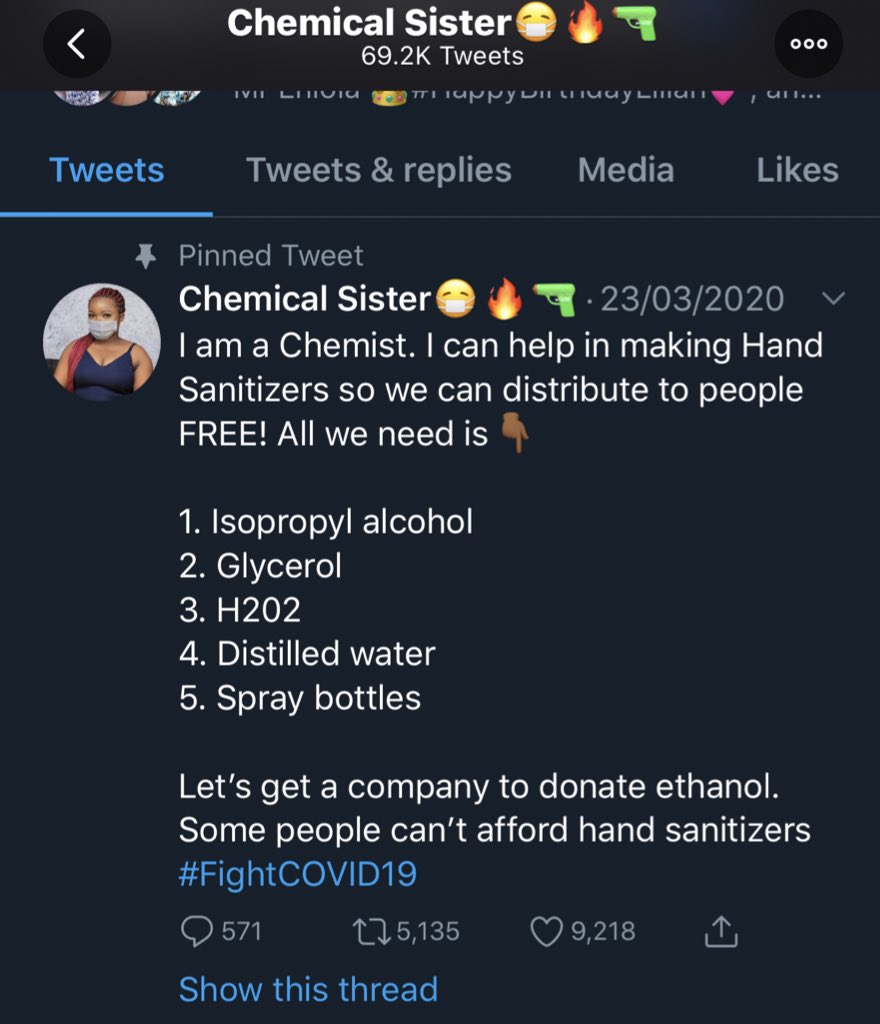Open Chemical Sister name in pinned tweet
This screenshot has height=1024, width=880.
304,299
